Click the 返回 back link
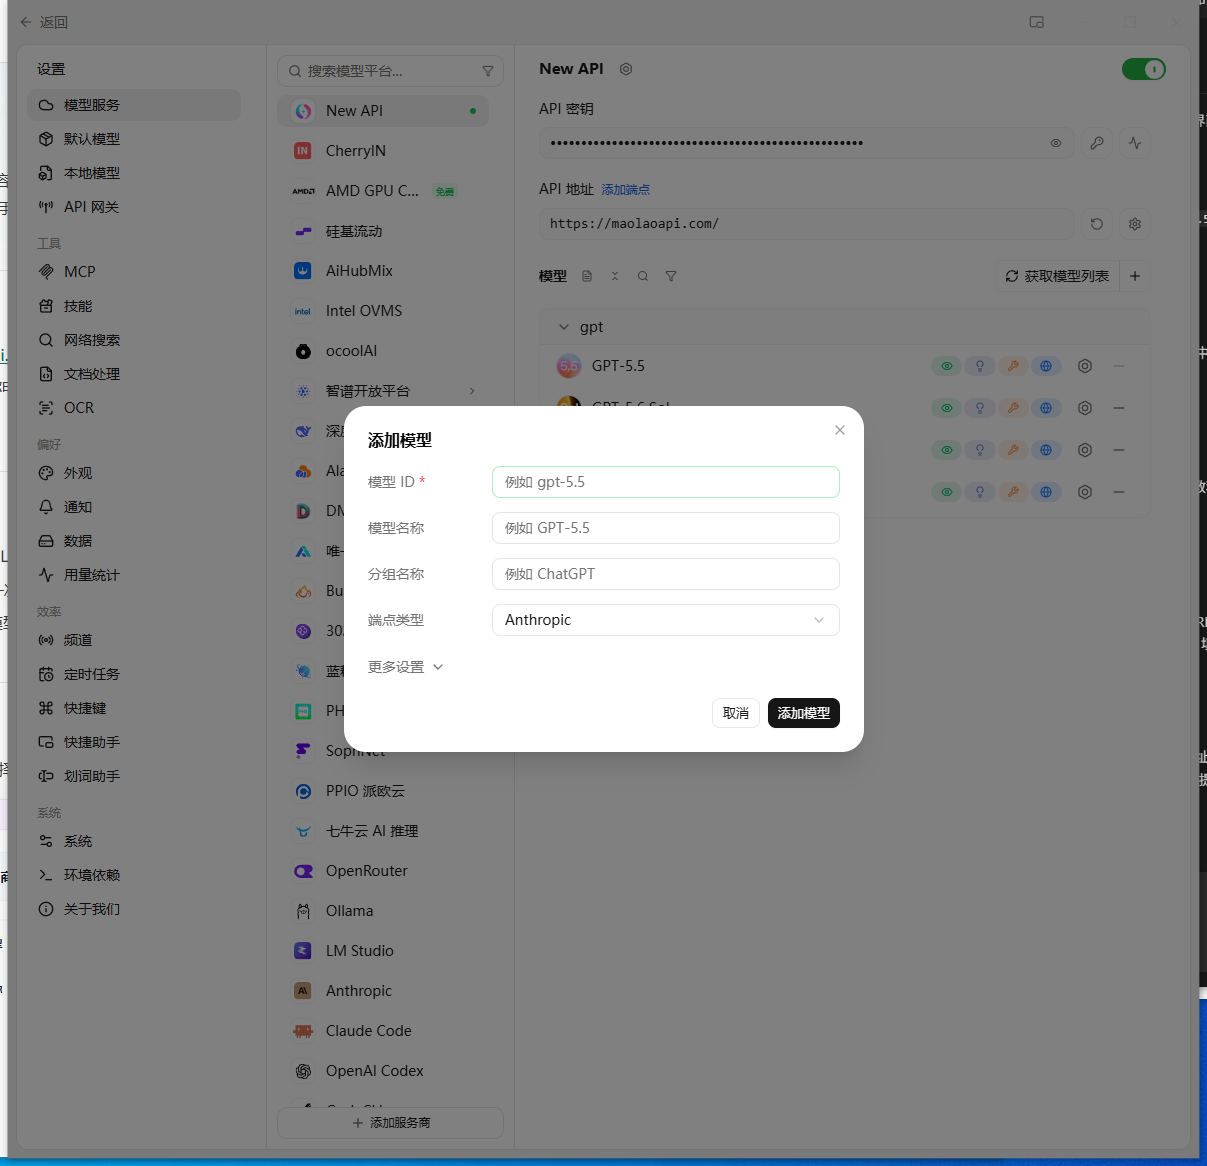The image size is (1207, 1166). (x=44, y=22)
